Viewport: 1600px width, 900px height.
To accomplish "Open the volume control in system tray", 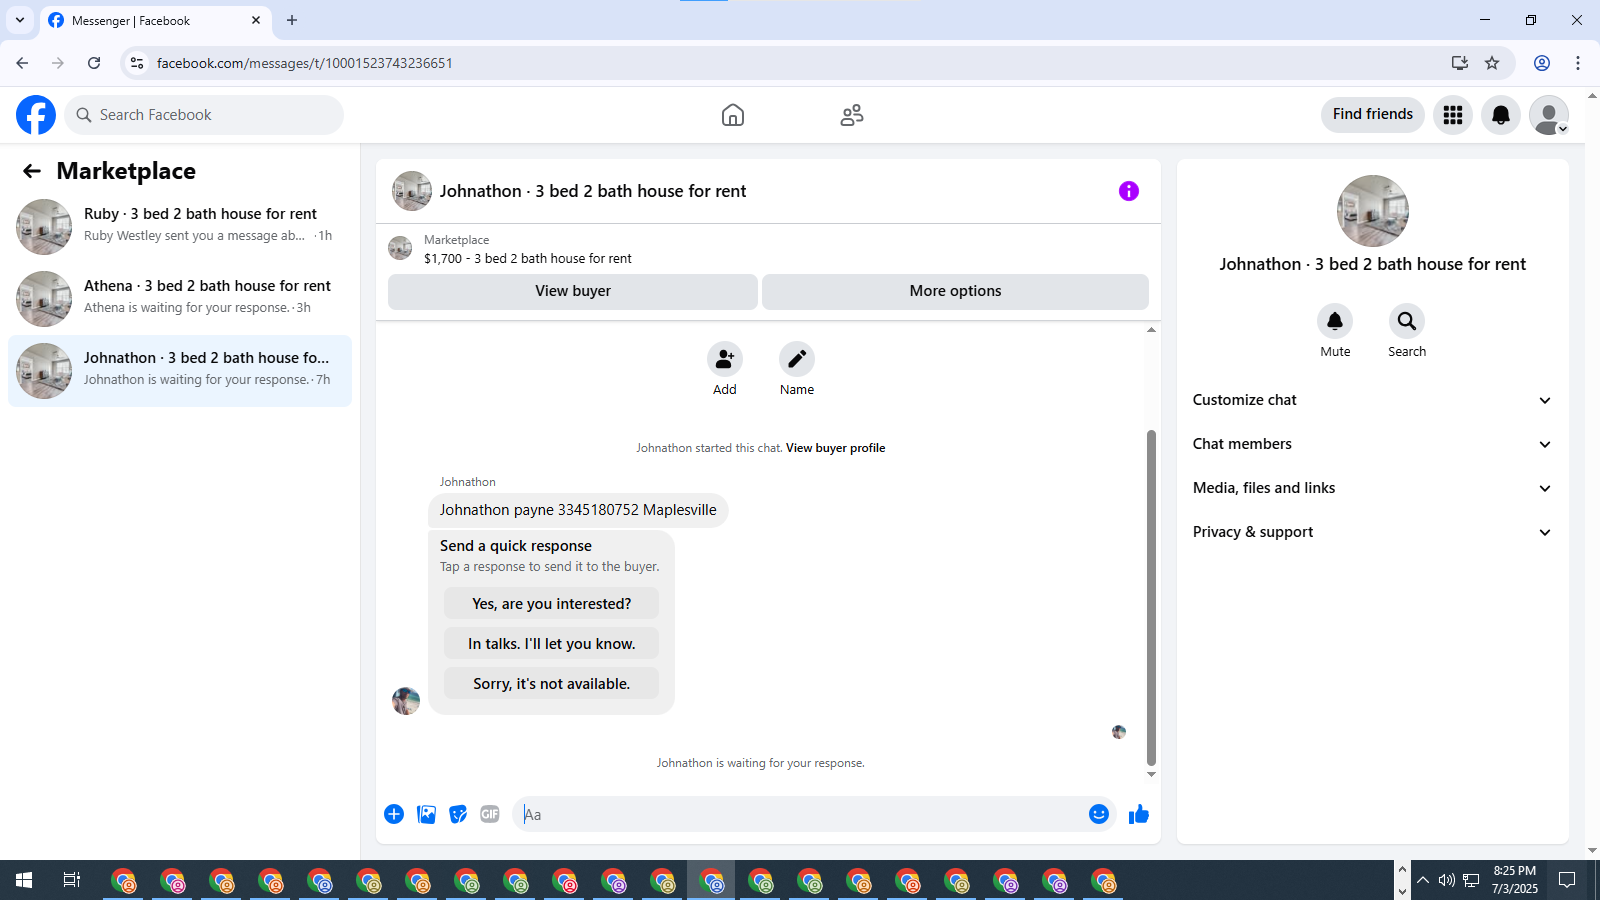I will 1446,880.
